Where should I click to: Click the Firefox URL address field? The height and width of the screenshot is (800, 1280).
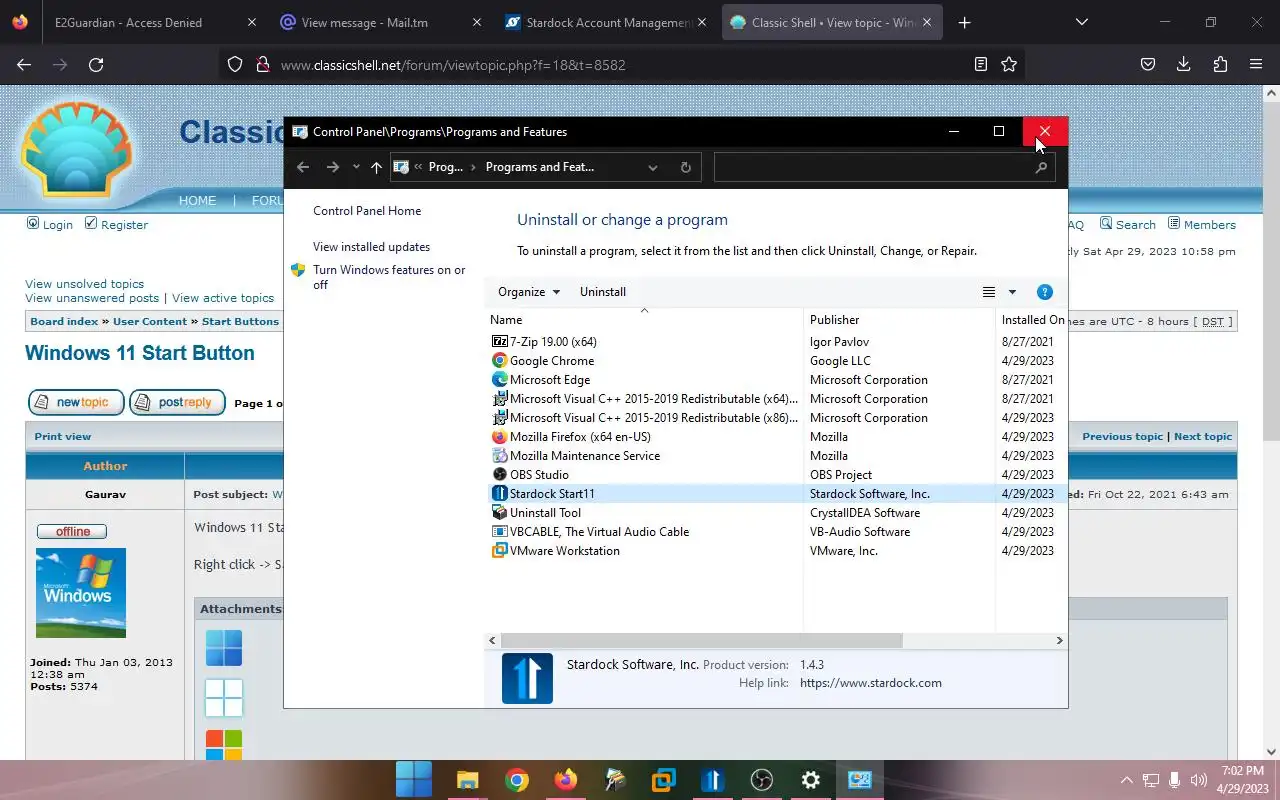point(620,64)
